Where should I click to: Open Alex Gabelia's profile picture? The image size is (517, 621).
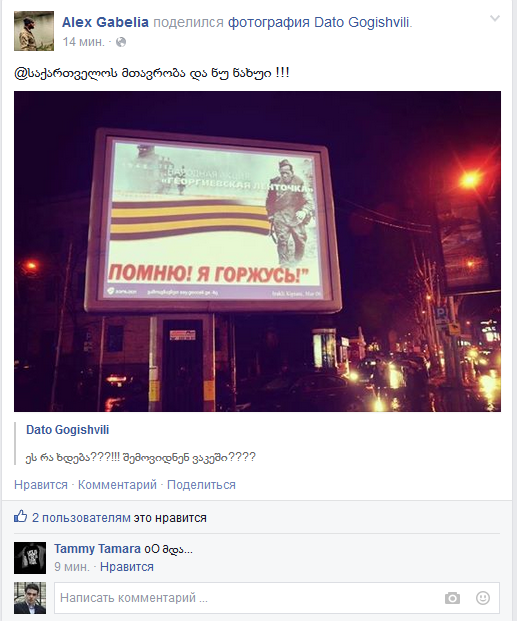coord(34,31)
